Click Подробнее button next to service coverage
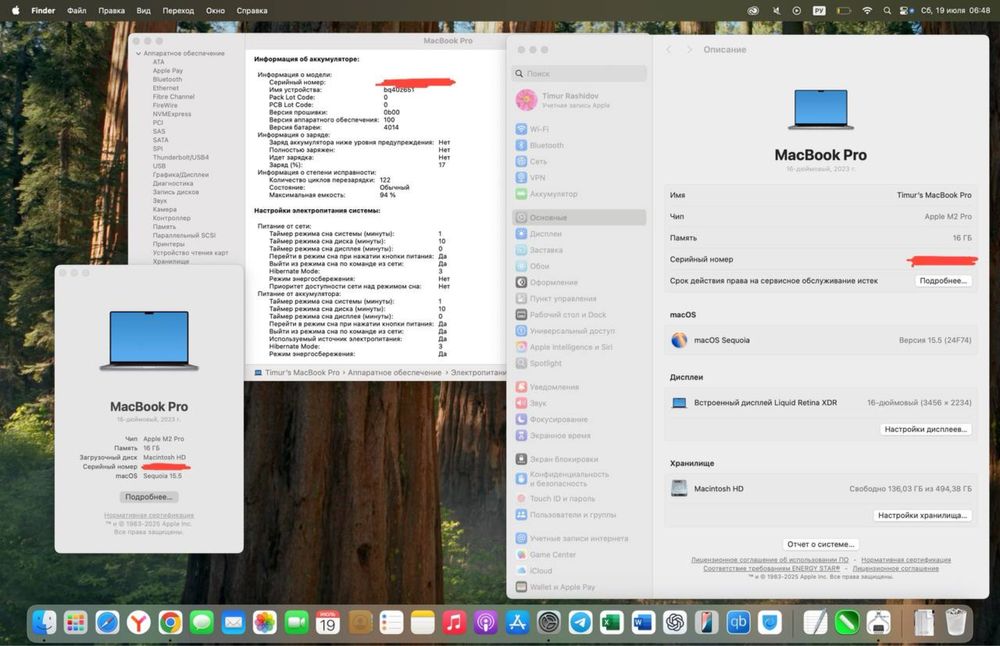Viewport: 1000px width, 646px height. tap(943, 281)
